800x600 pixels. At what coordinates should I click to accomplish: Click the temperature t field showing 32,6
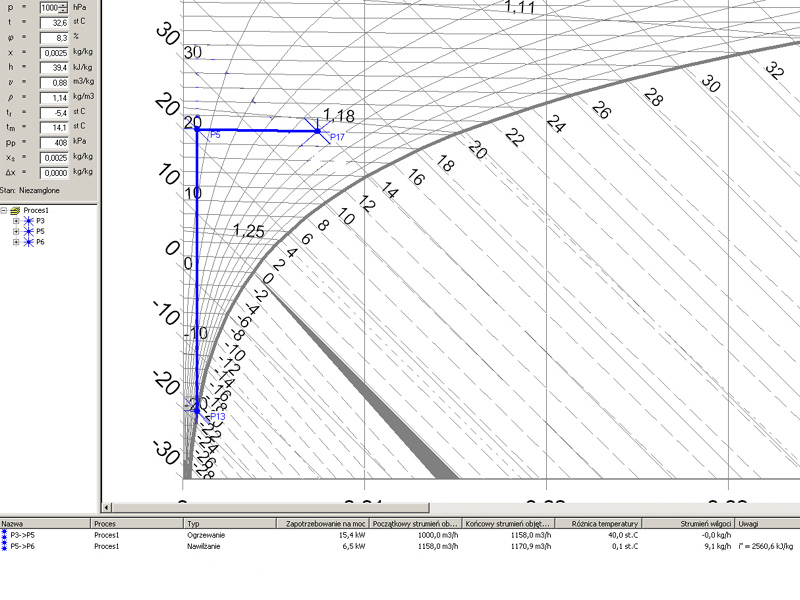(x=54, y=22)
